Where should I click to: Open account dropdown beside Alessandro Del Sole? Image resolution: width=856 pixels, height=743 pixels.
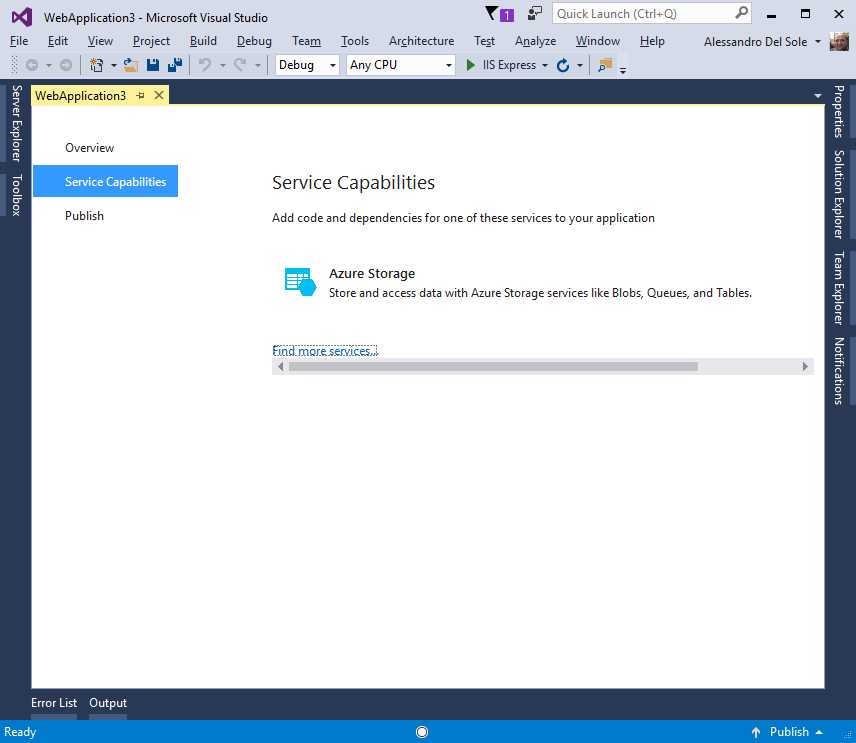tap(818, 41)
